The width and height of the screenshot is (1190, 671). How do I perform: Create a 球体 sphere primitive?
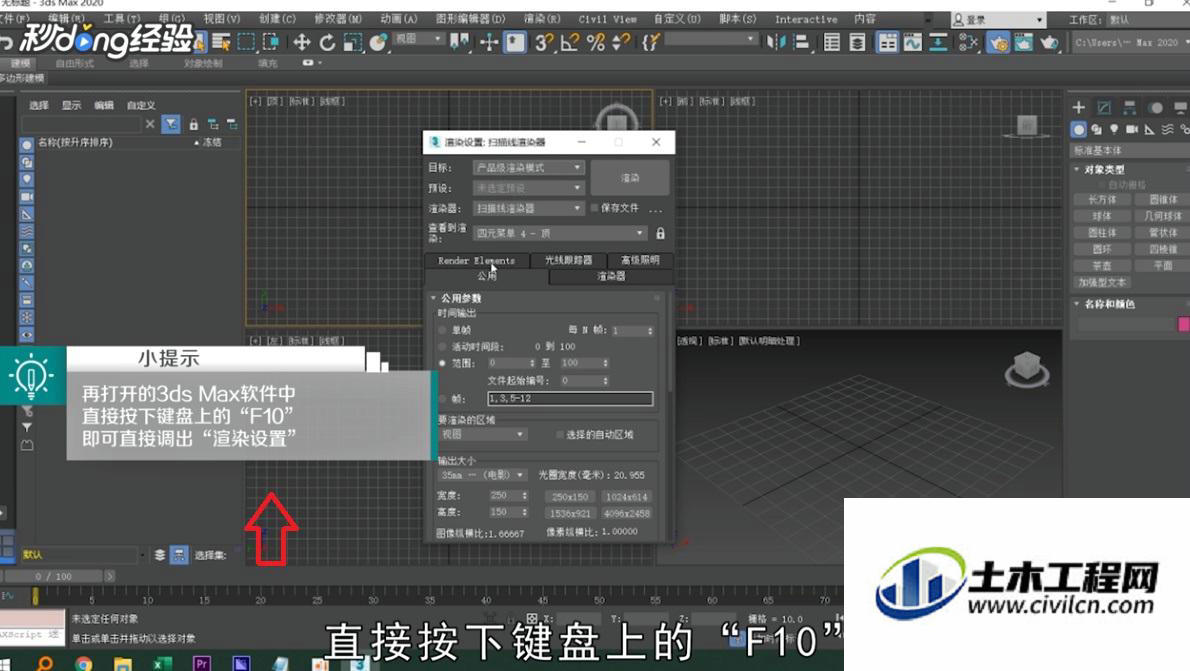pos(1102,216)
